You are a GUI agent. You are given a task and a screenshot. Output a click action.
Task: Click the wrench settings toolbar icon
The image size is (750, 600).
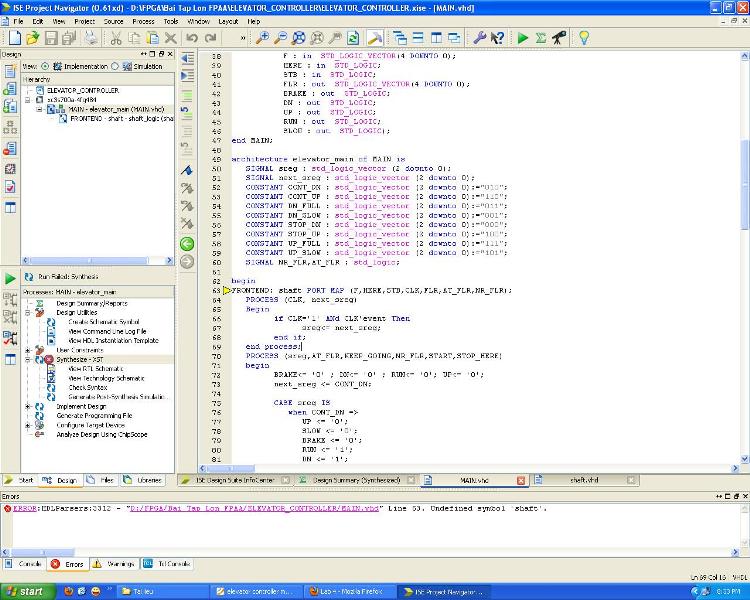pos(478,38)
